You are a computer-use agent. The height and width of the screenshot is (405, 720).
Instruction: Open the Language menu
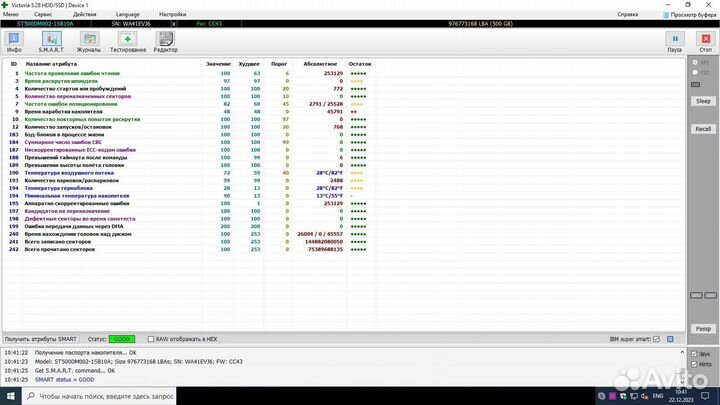127,15
